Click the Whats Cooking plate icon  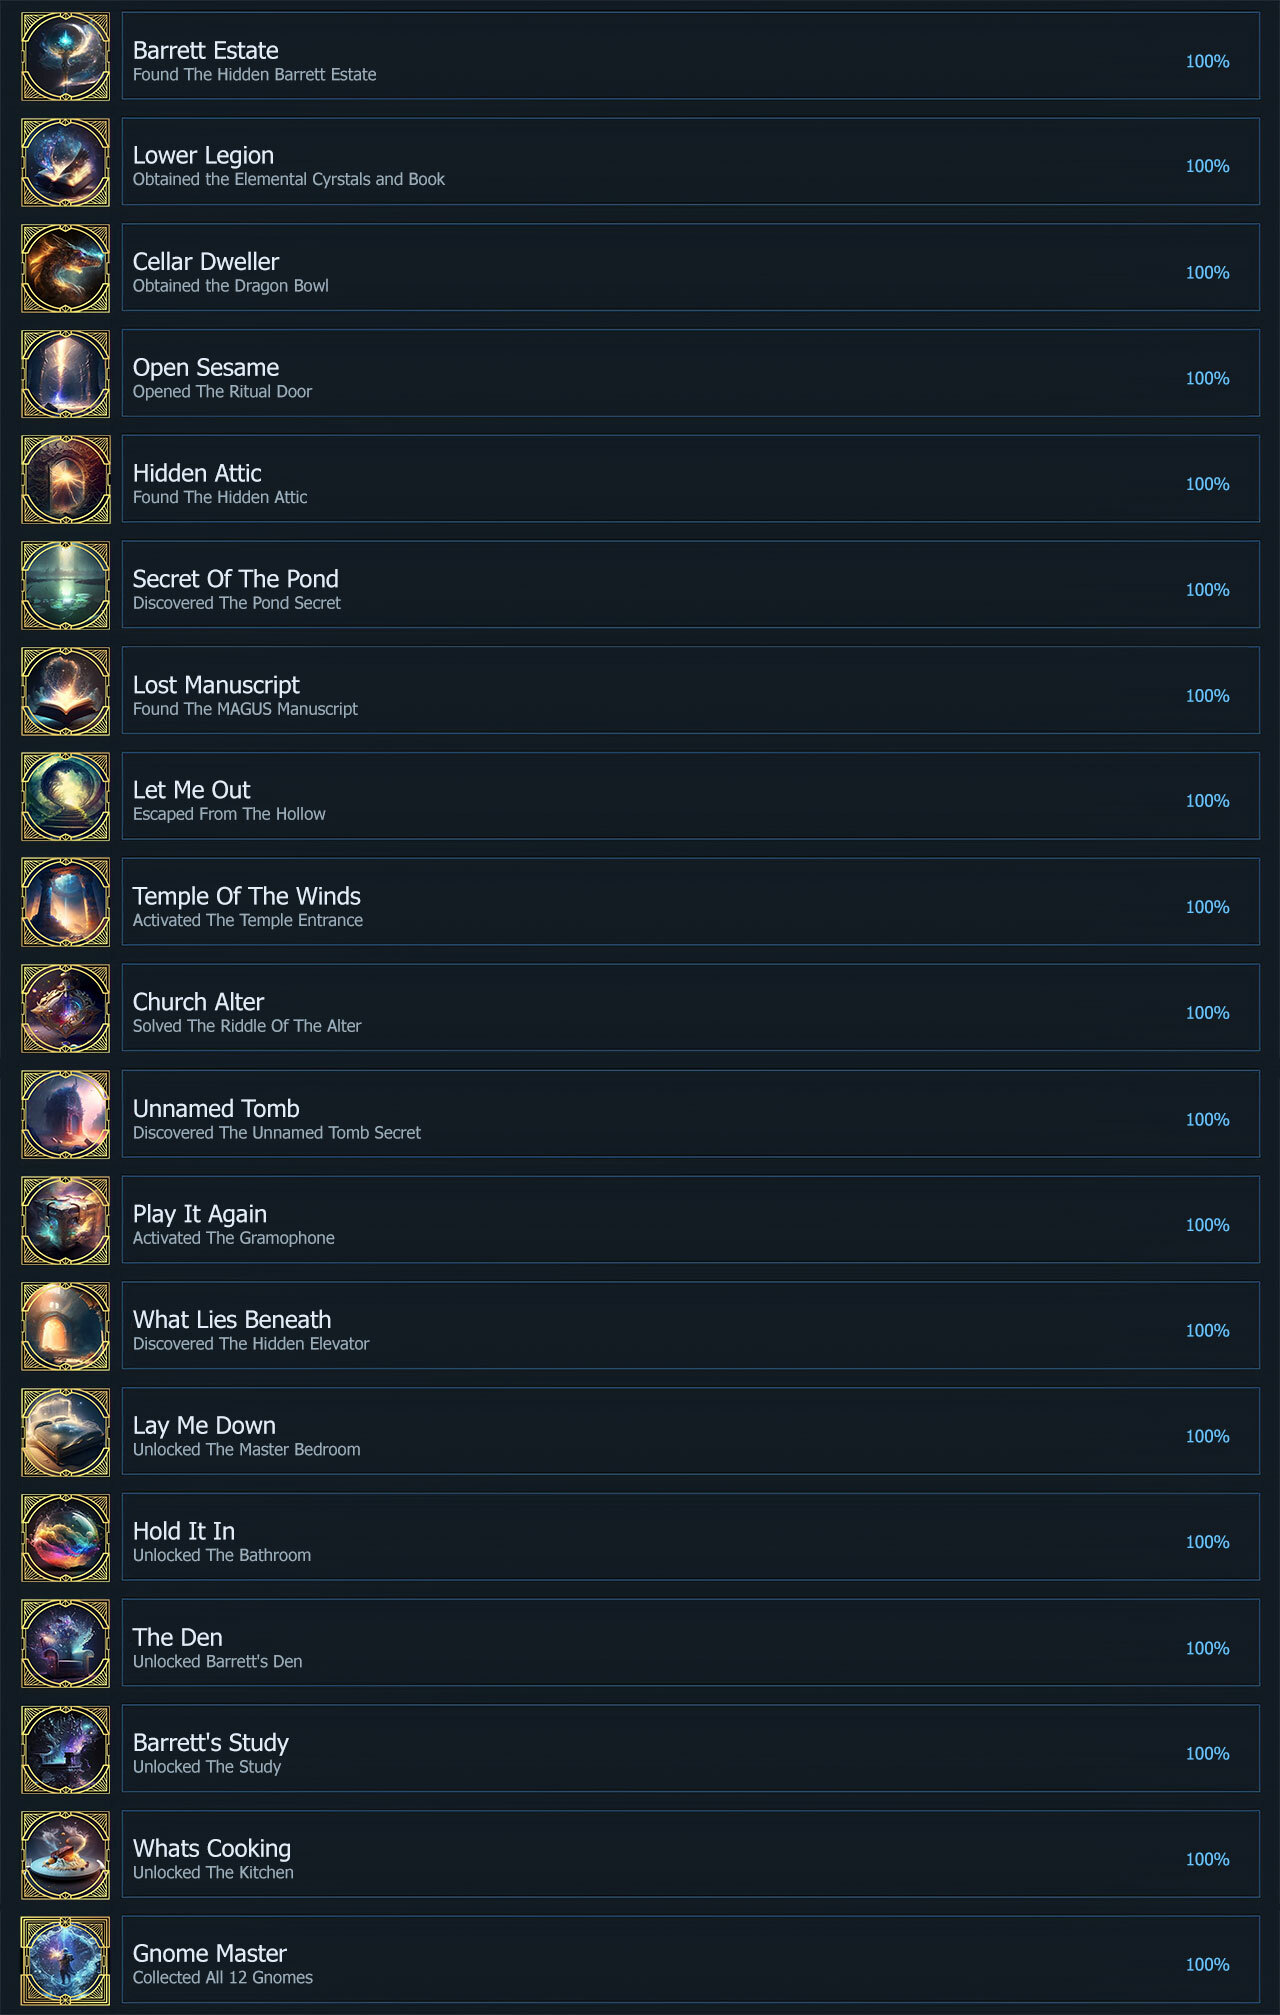(x=66, y=1855)
